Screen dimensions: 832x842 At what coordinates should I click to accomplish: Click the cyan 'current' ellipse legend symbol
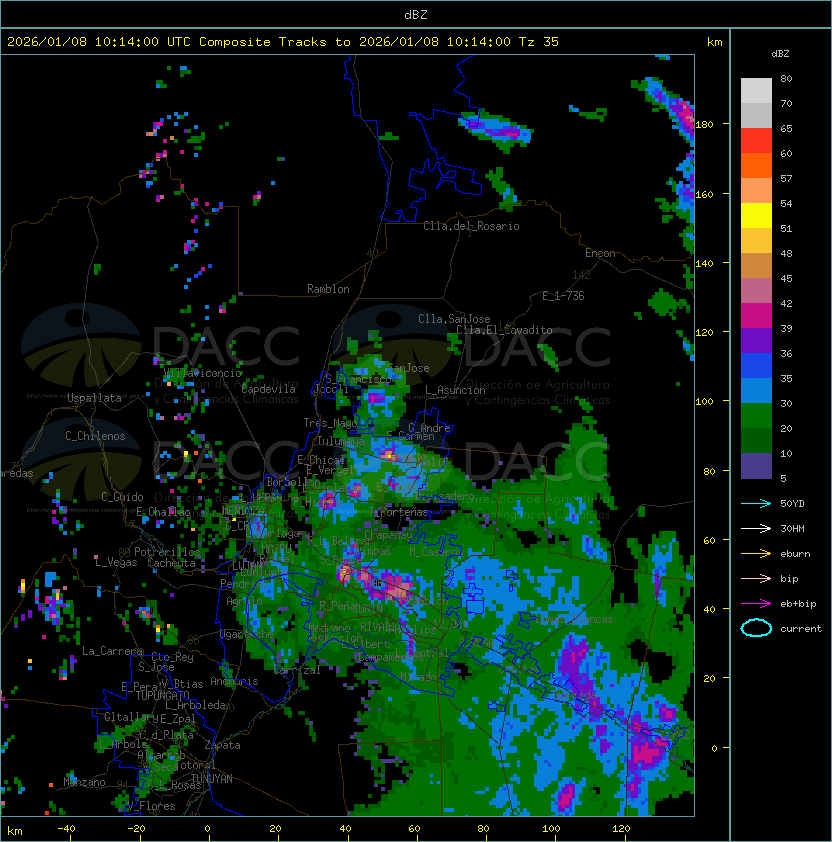pos(756,628)
